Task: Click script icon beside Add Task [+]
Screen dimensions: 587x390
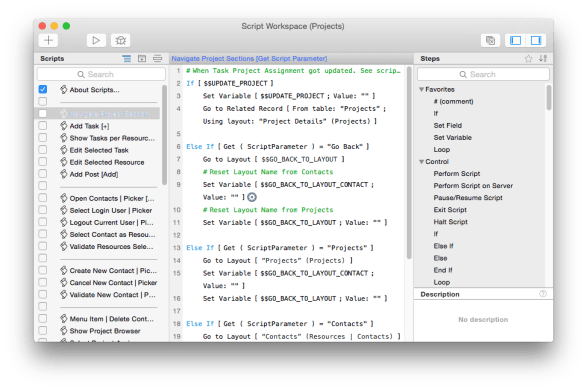Action: 64,126
